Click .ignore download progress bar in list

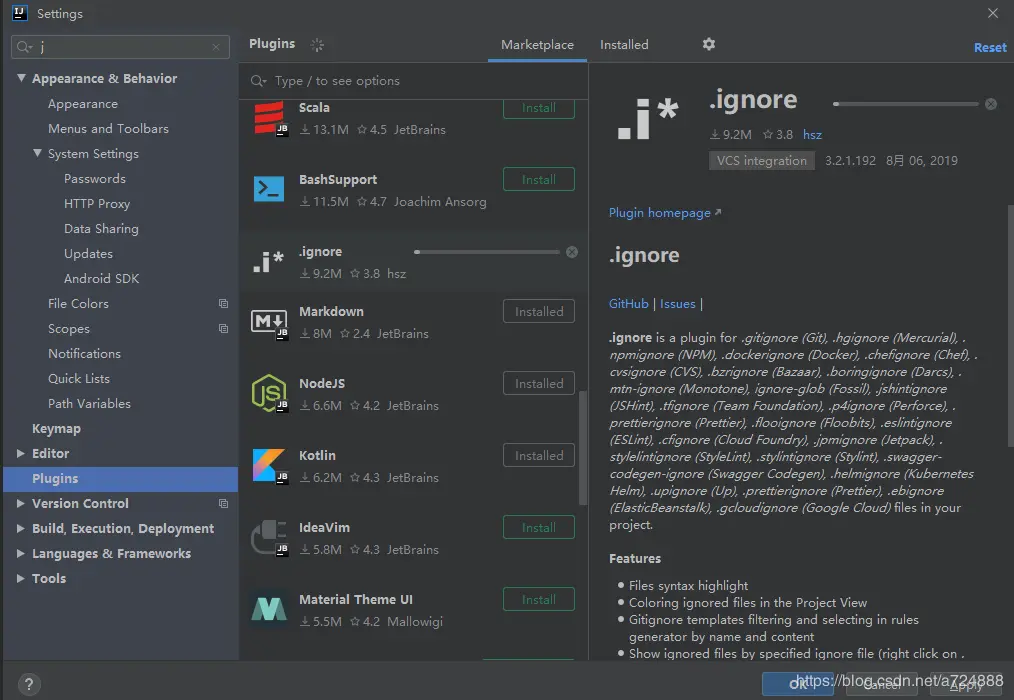coord(487,252)
